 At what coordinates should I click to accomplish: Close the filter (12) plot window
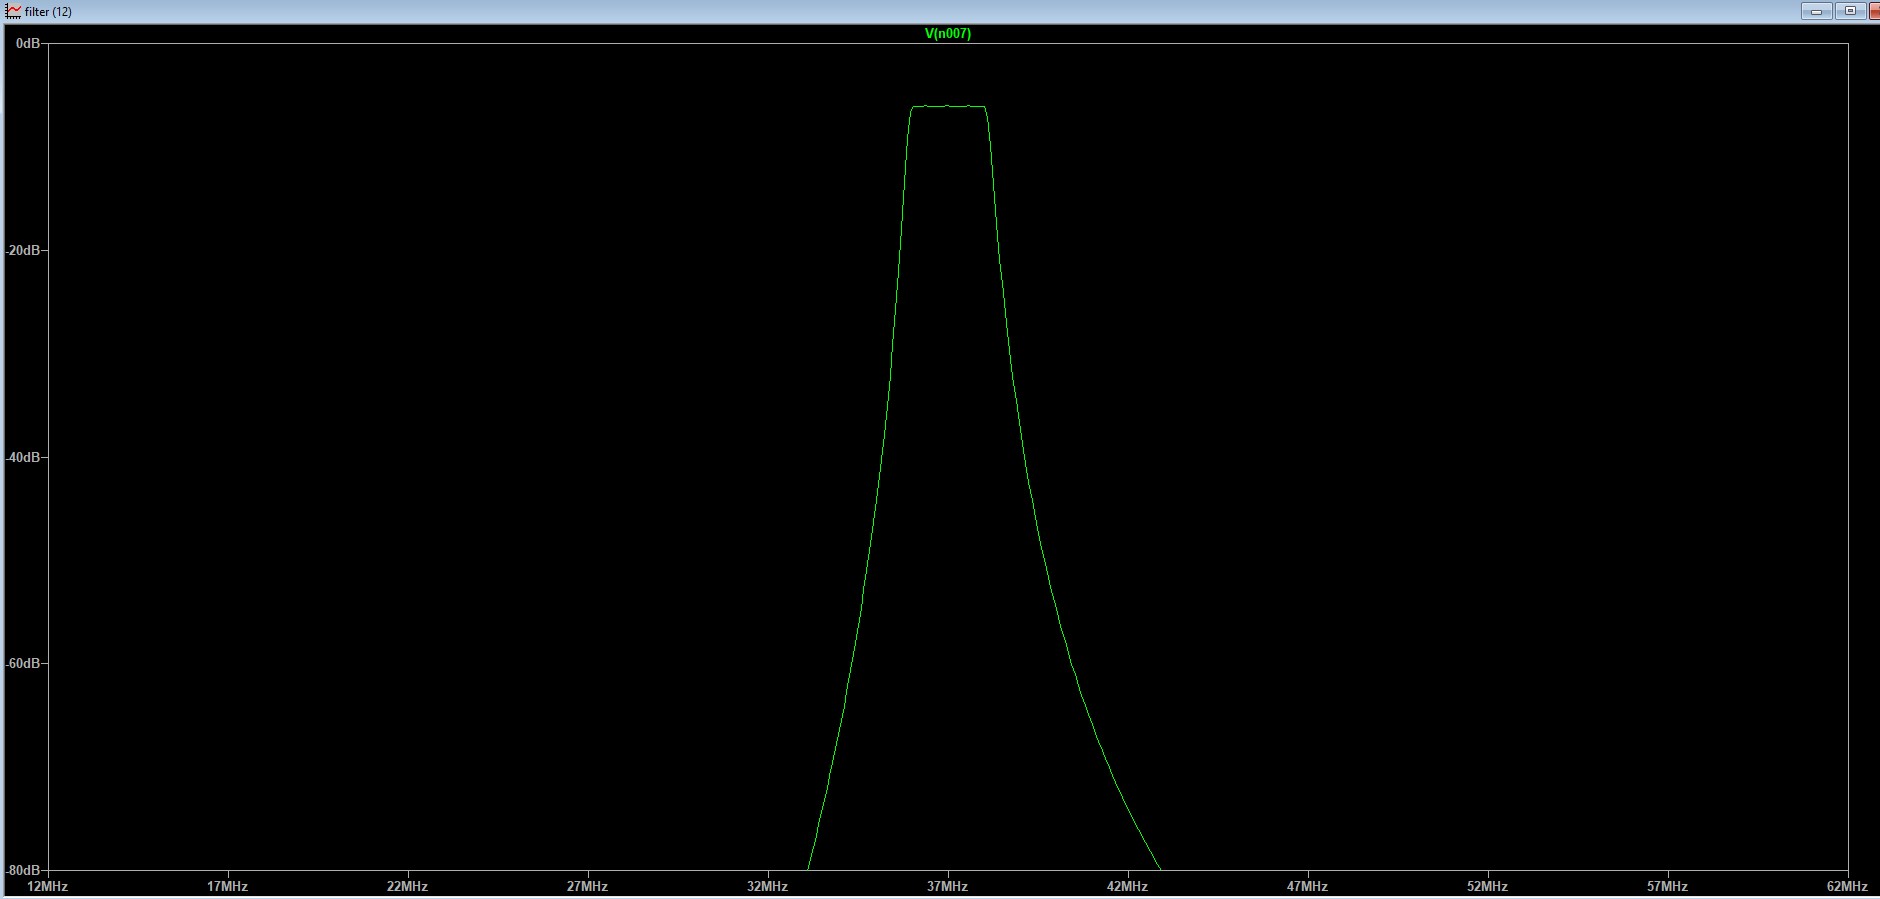coord(1874,11)
